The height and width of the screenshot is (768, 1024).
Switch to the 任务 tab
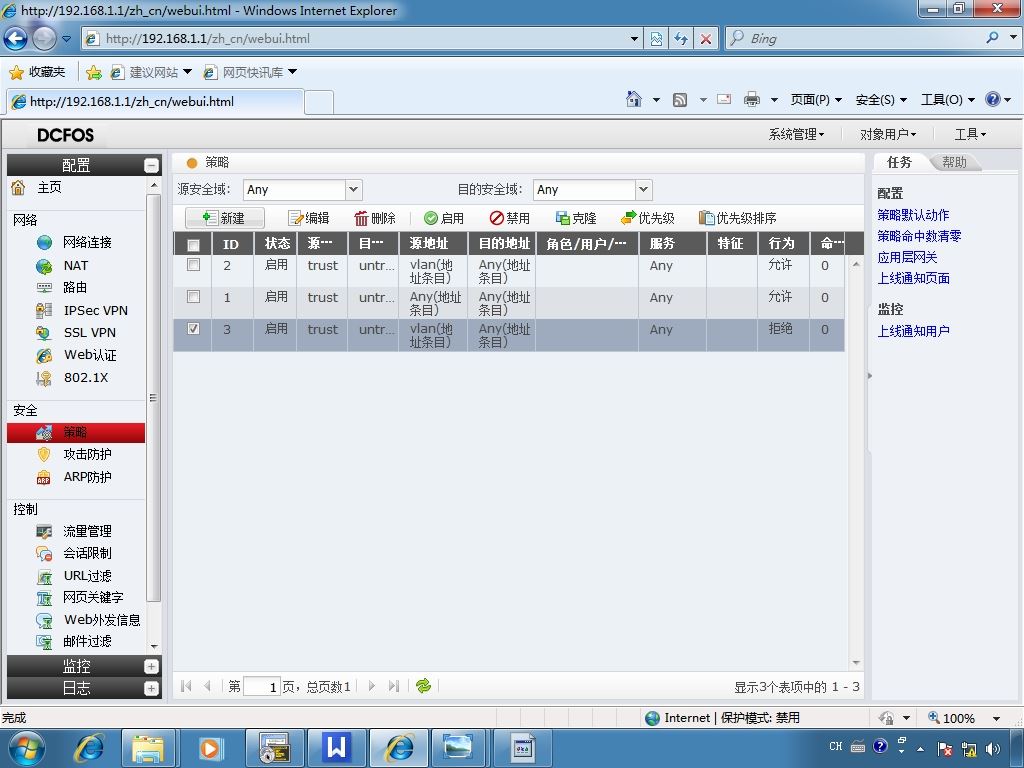click(x=899, y=163)
